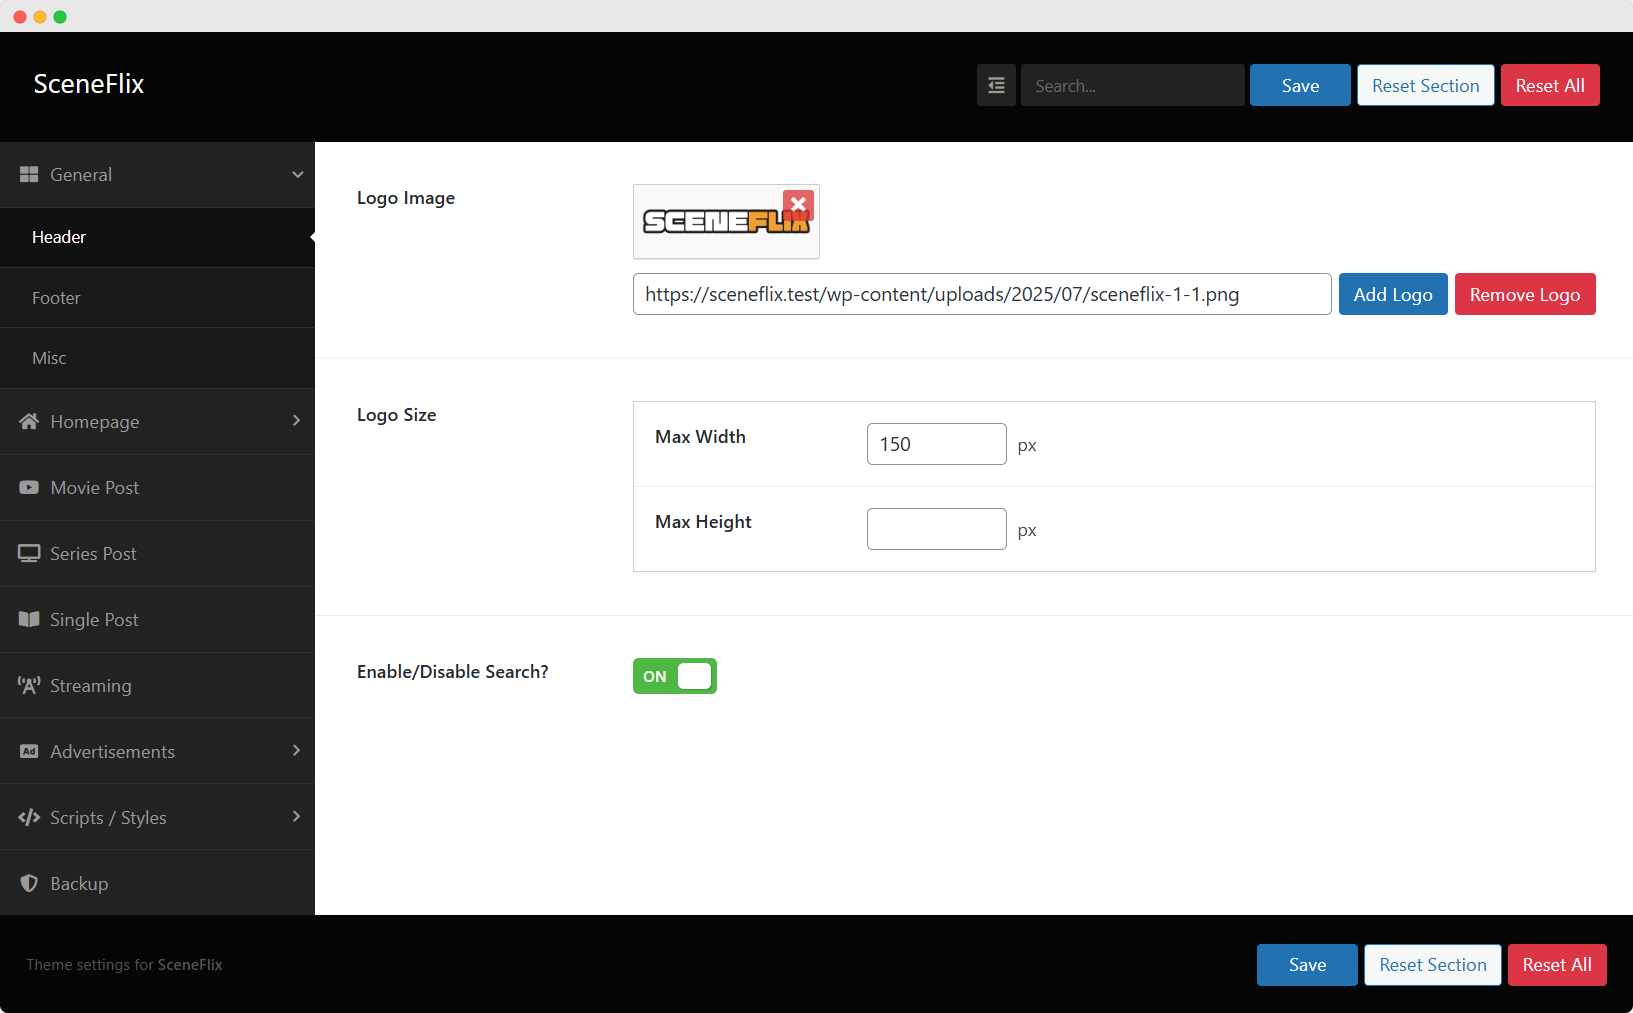The image size is (1633, 1013).
Task: Click the bottom Save button
Action: point(1307,965)
